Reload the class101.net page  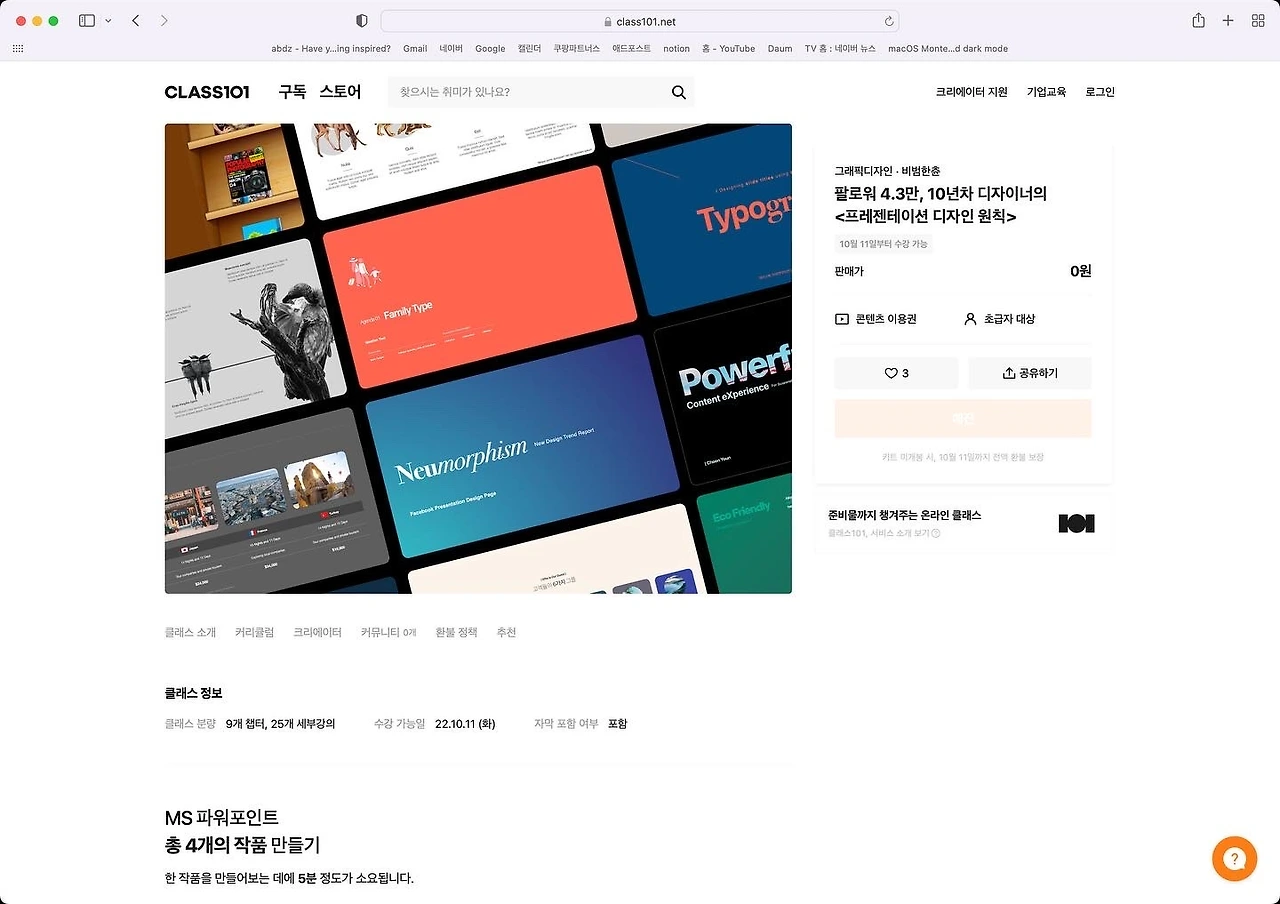[x=889, y=21]
